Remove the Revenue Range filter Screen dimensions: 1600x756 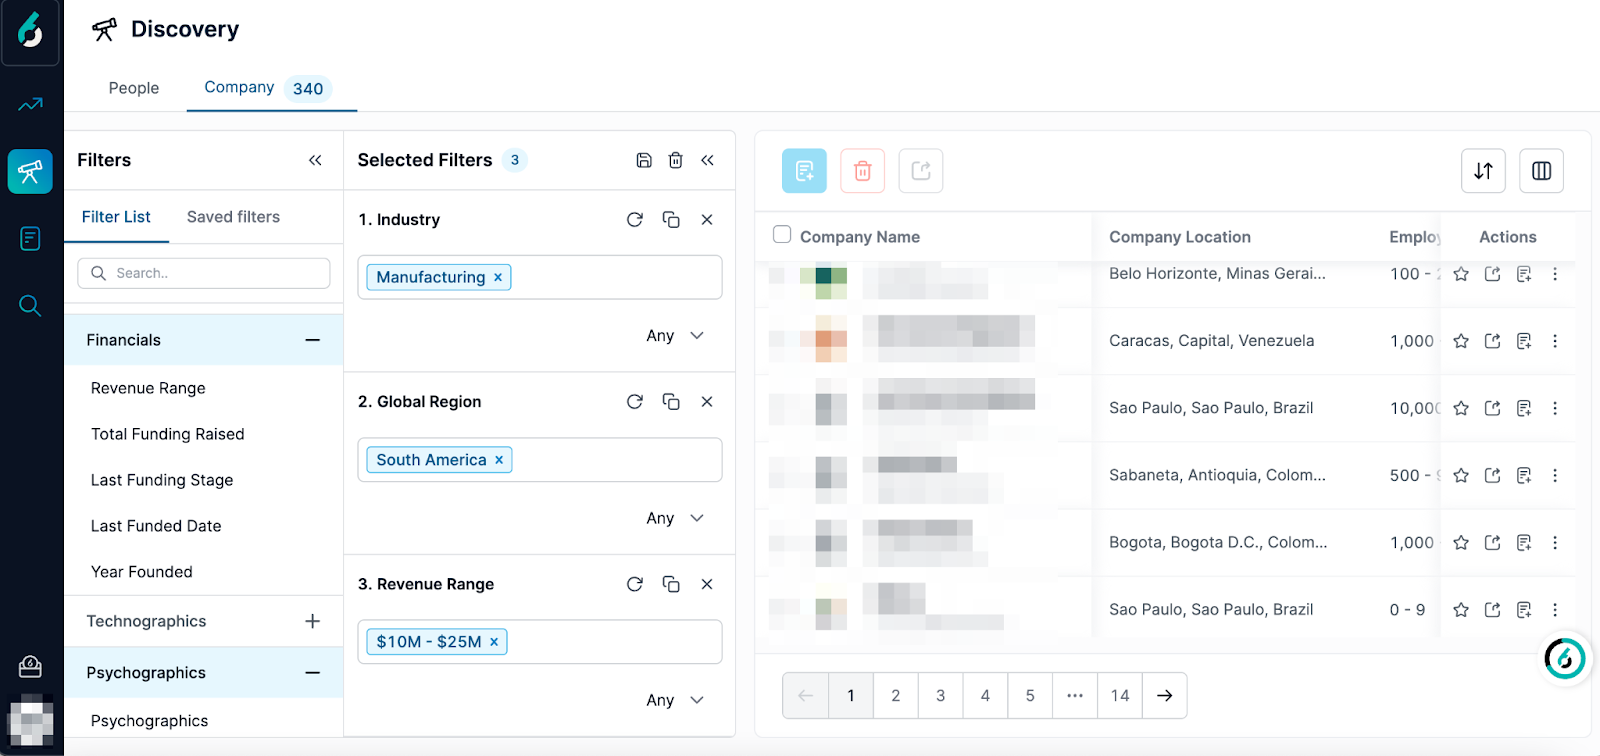pyautogui.click(x=707, y=584)
